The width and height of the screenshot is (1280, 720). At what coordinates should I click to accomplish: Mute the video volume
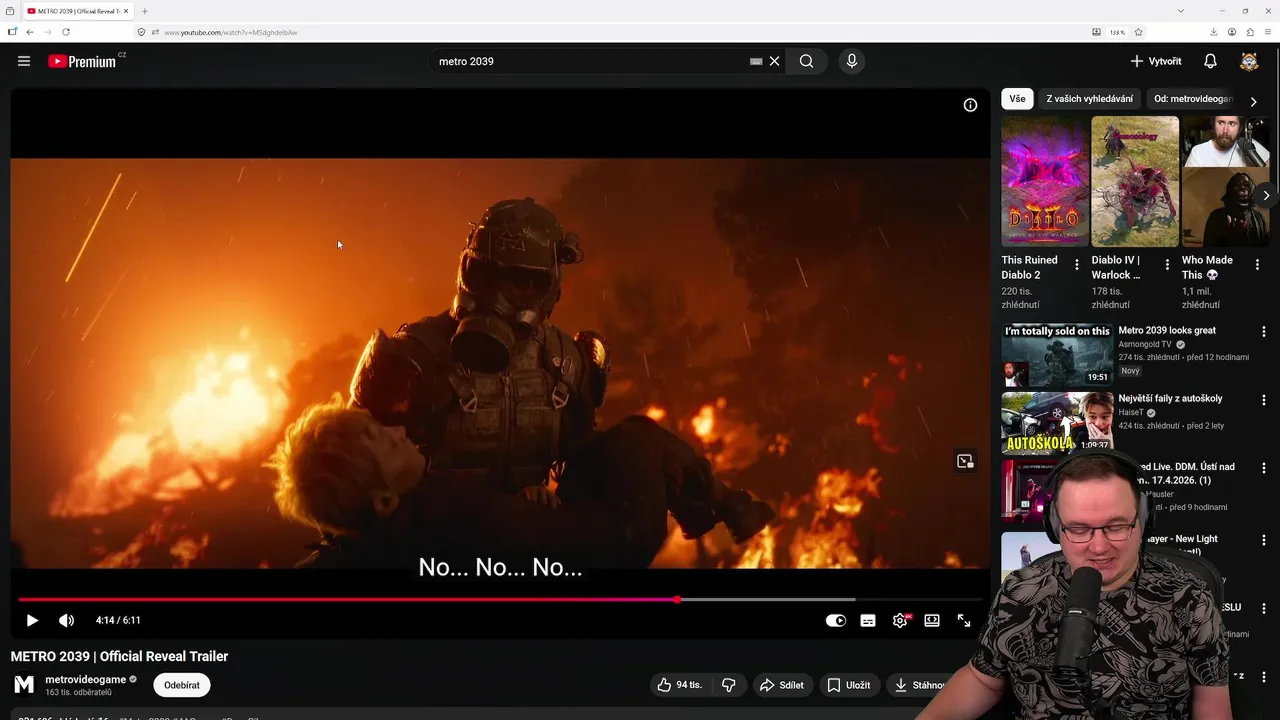(x=66, y=620)
